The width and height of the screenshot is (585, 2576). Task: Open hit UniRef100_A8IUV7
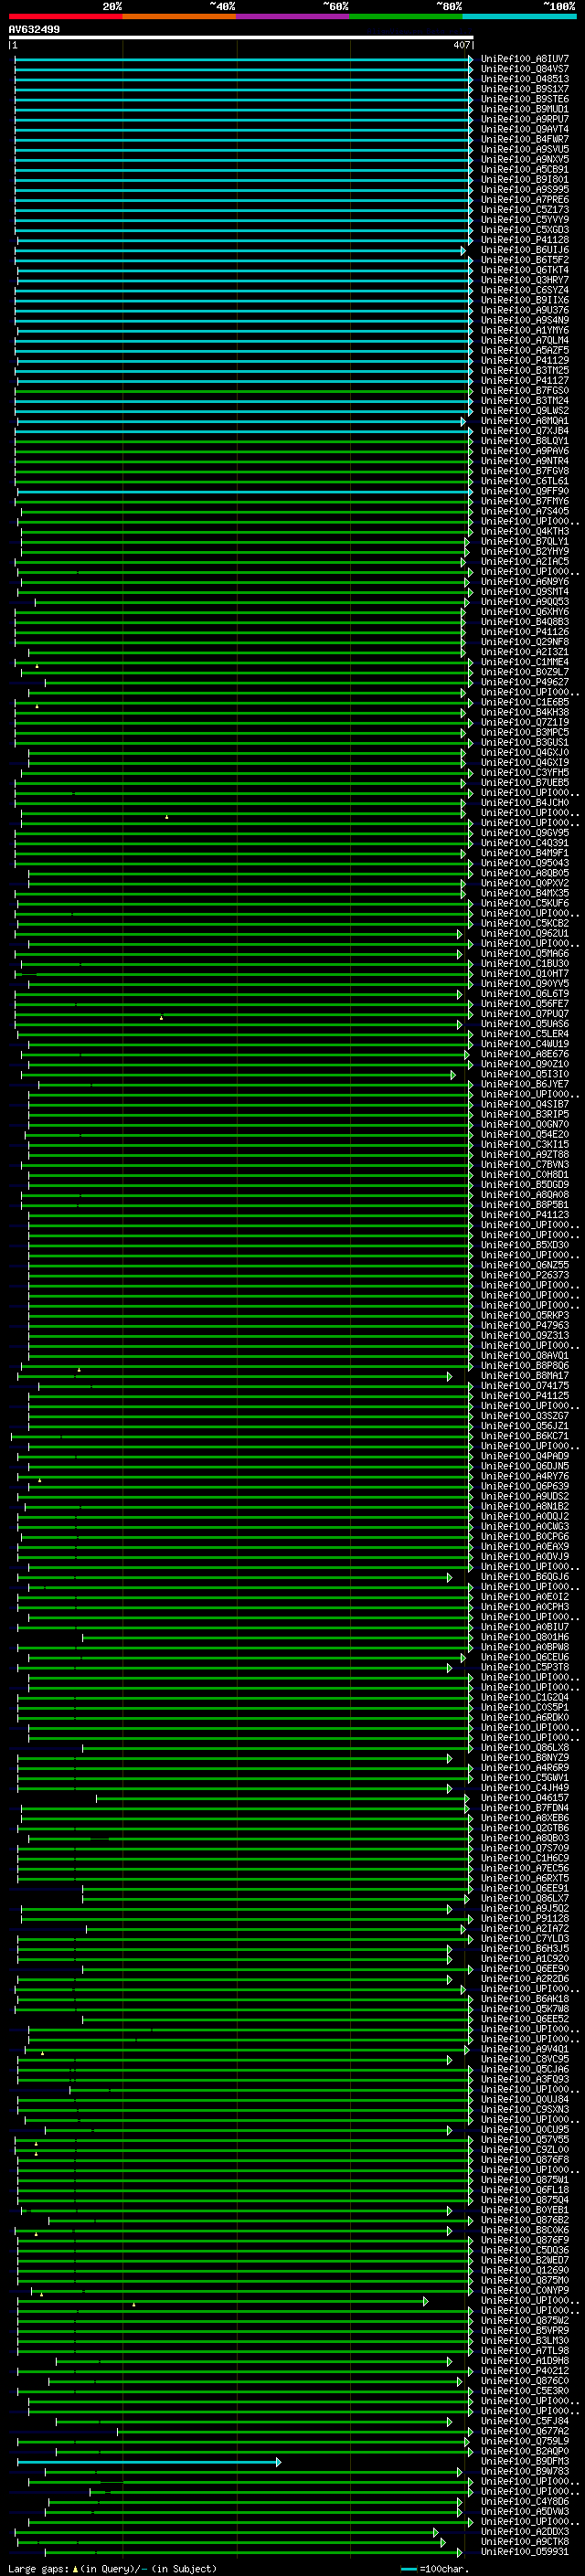point(525,59)
